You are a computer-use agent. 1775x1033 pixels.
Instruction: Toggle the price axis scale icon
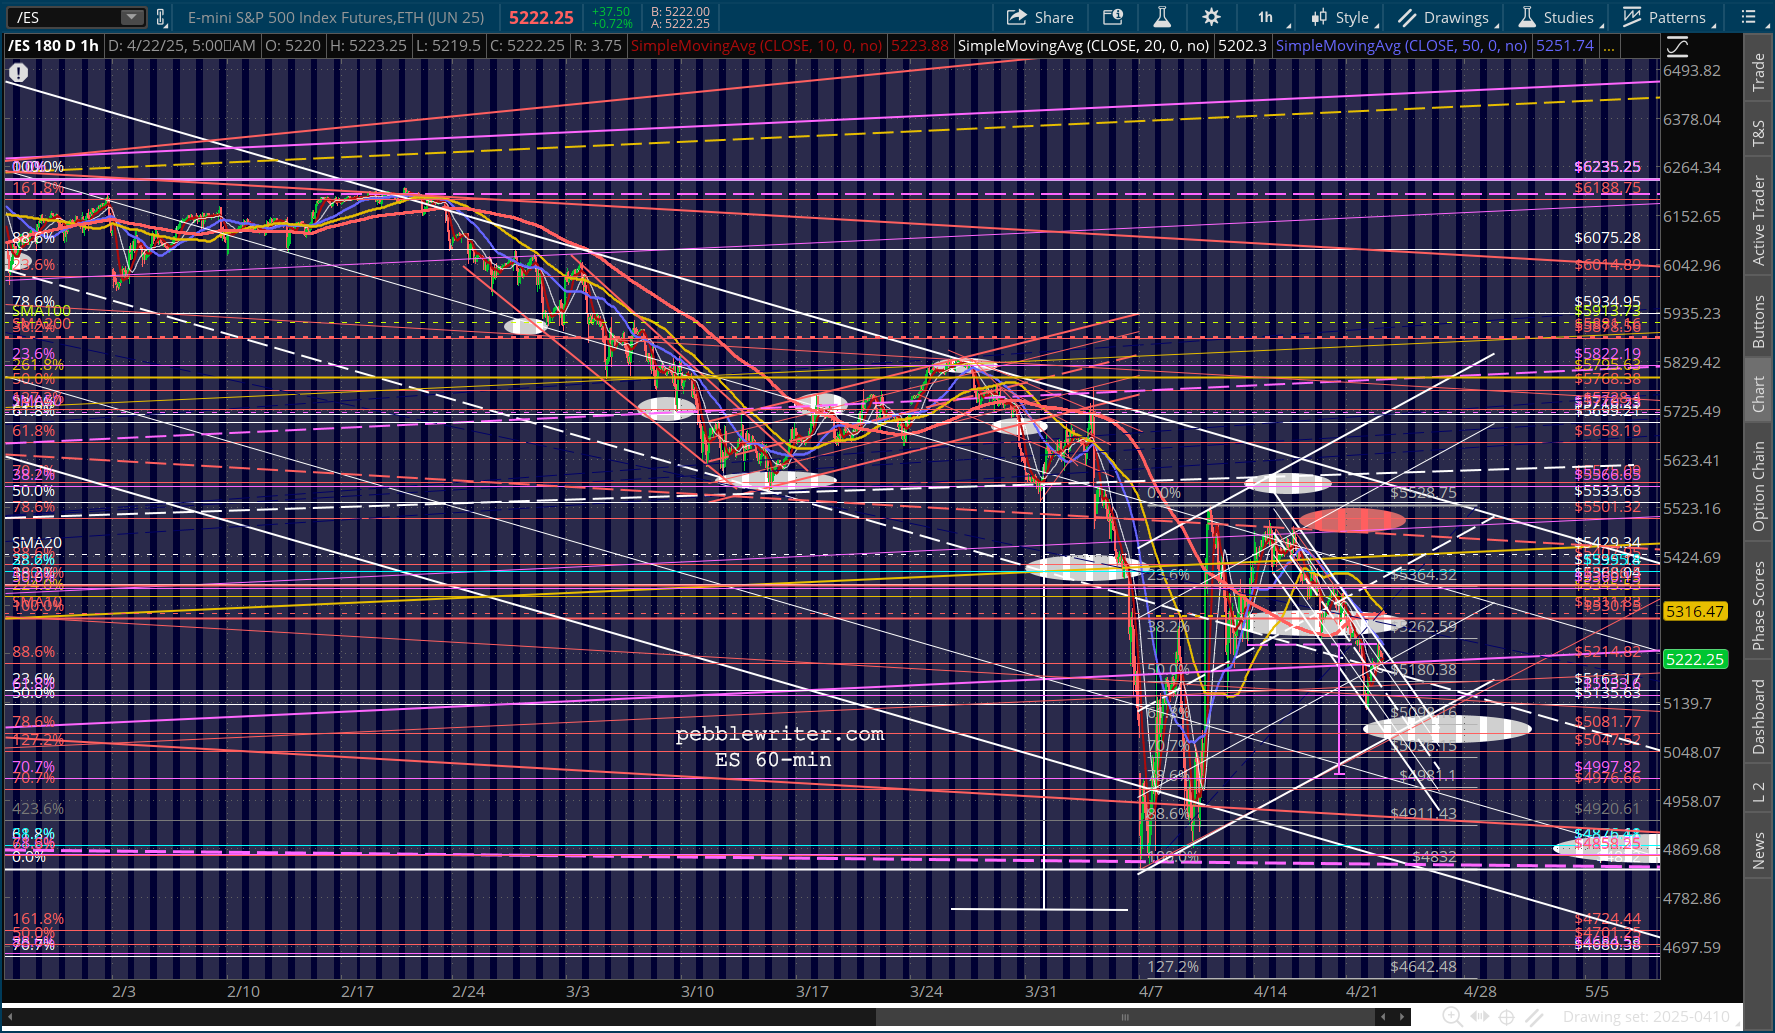tap(1677, 46)
